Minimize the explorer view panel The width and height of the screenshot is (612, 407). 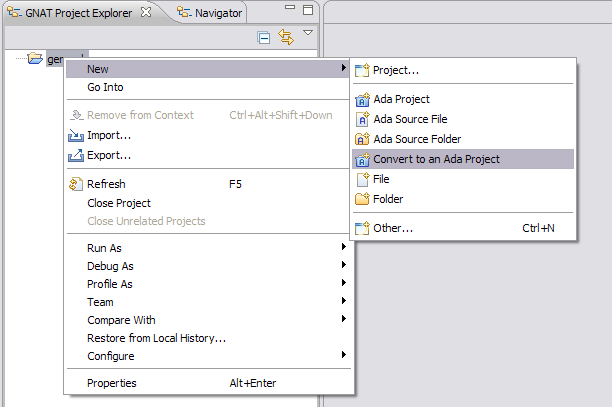(x=290, y=7)
